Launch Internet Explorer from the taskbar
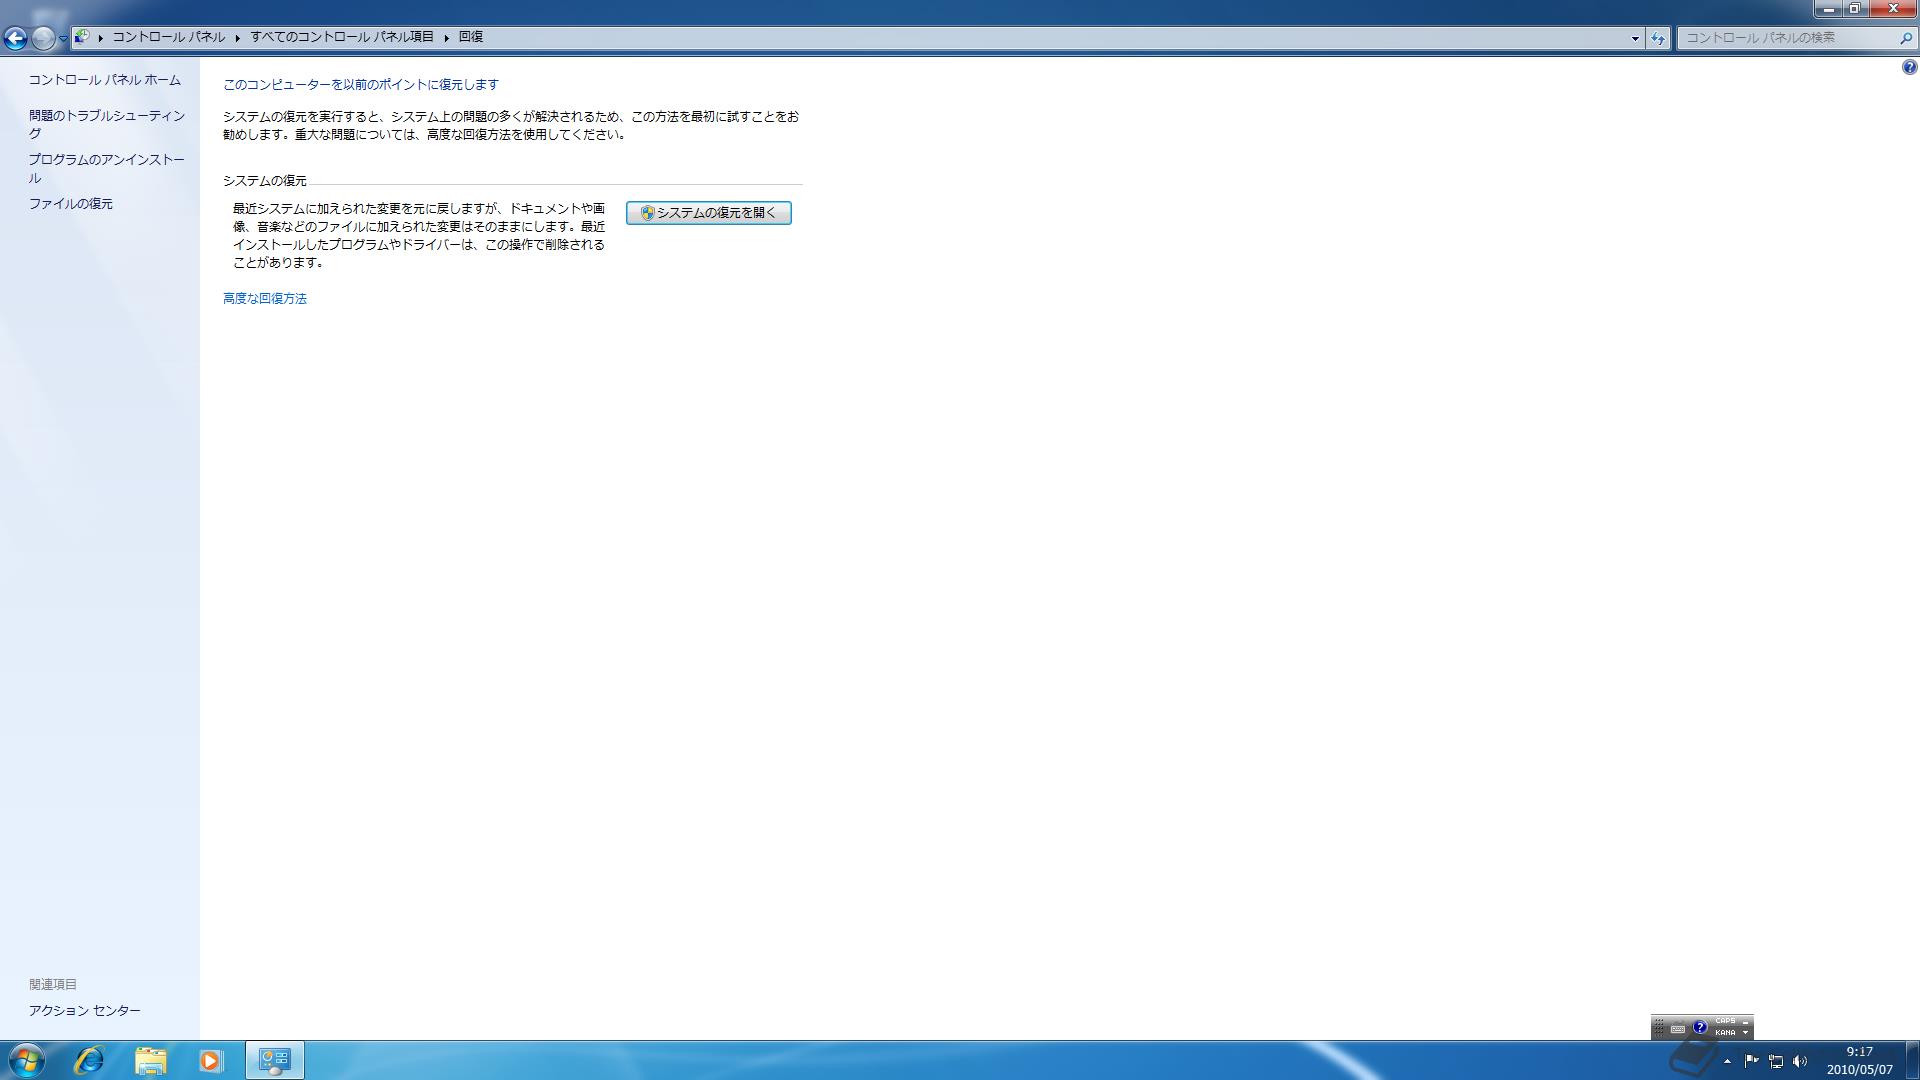The image size is (1920, 1080). [x=89, y=1060]
